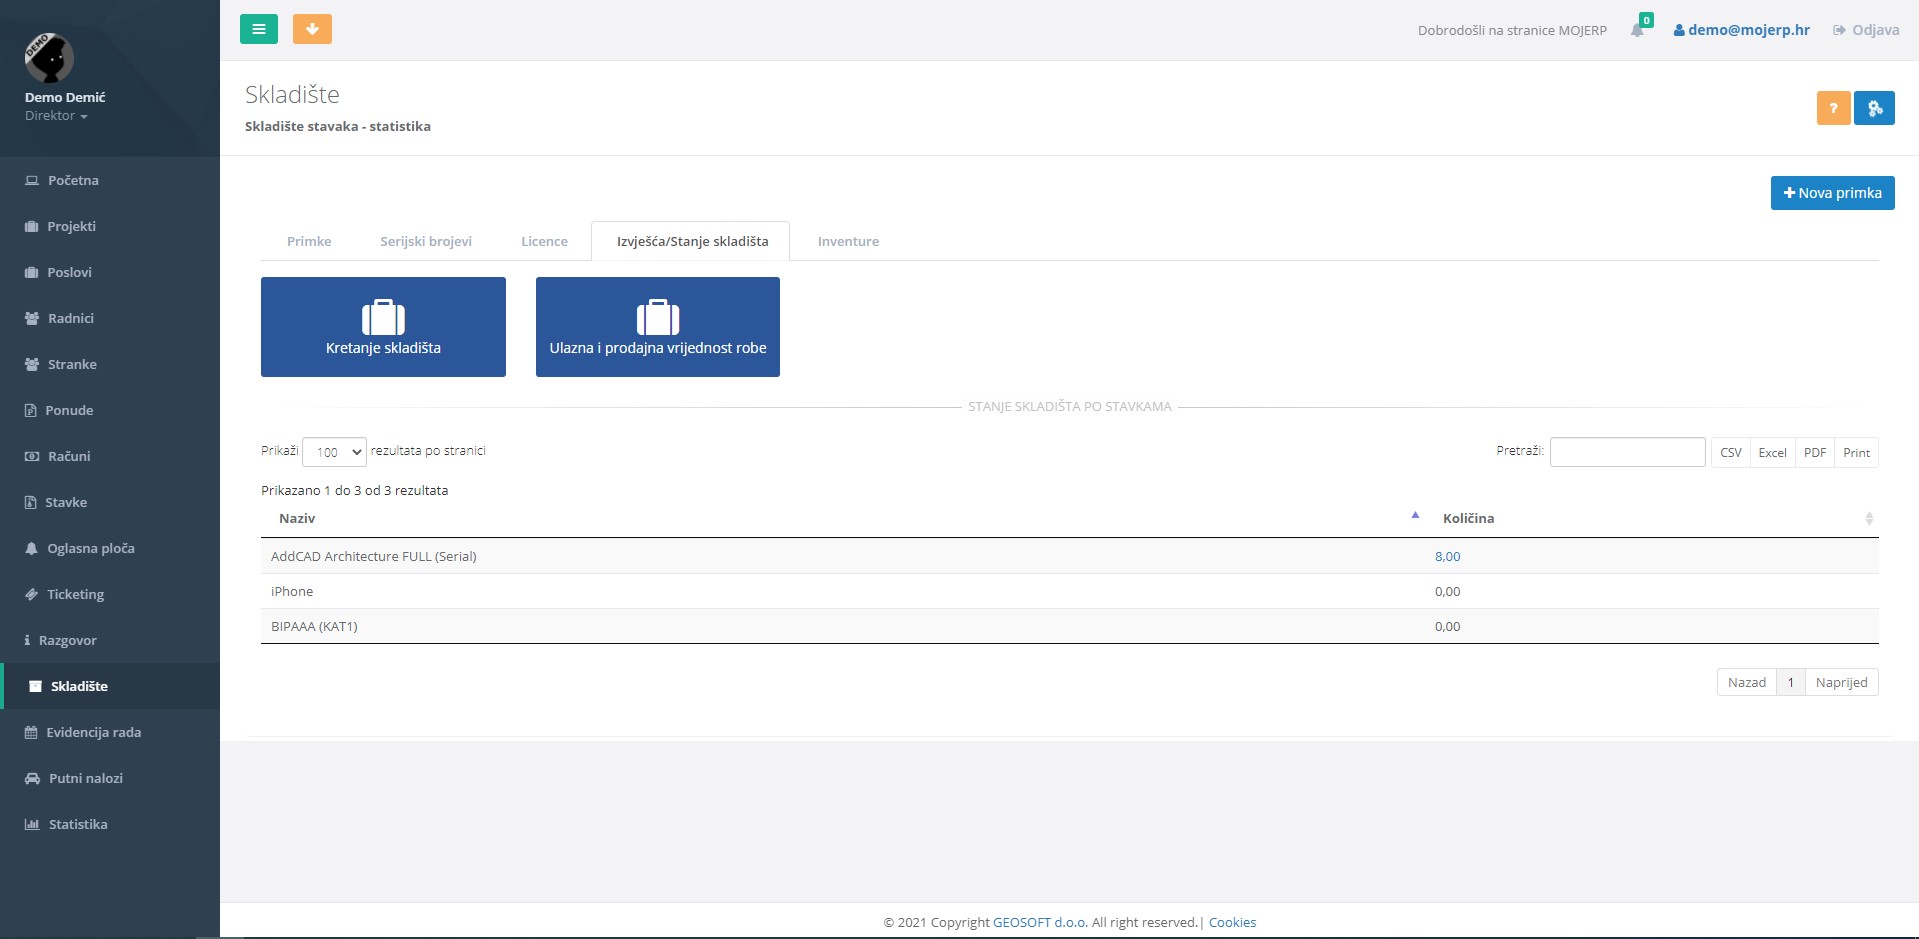The height and width of the screenshot is (939, 1919).
Task: Switch to the Primke tab
Action: 309,241
